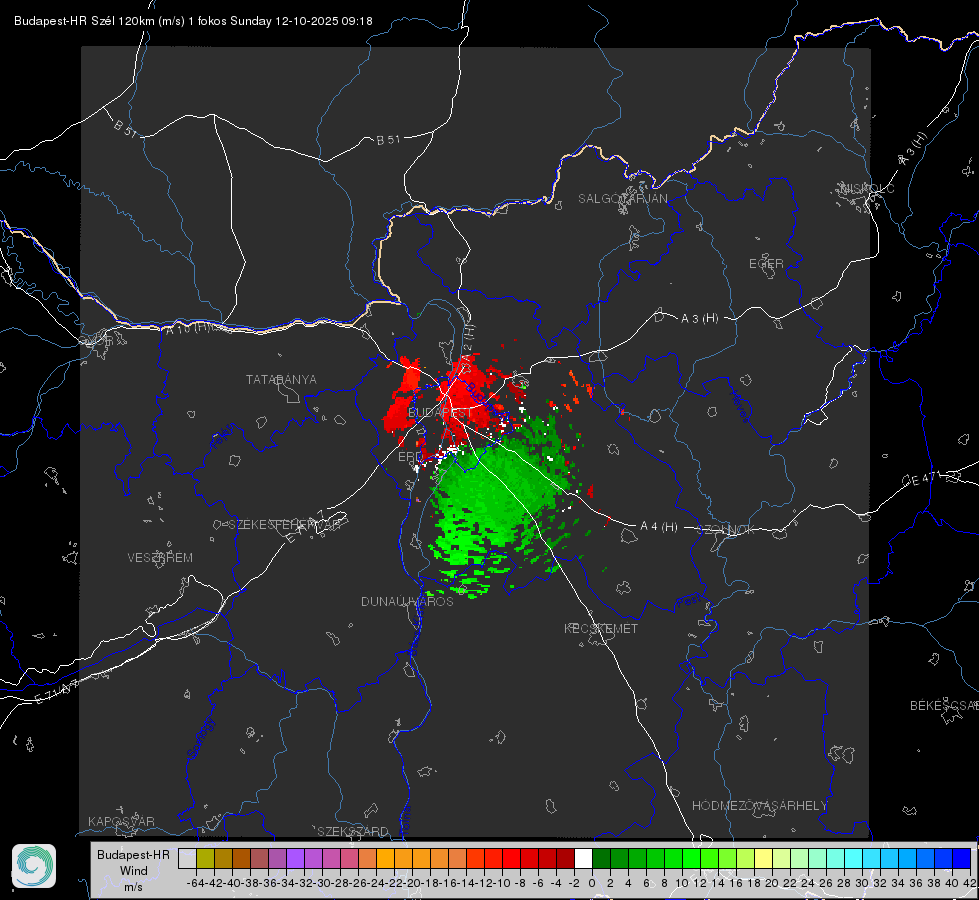
Task: Select the white legend swatch between -2 and 0
Action: (583, 859)
